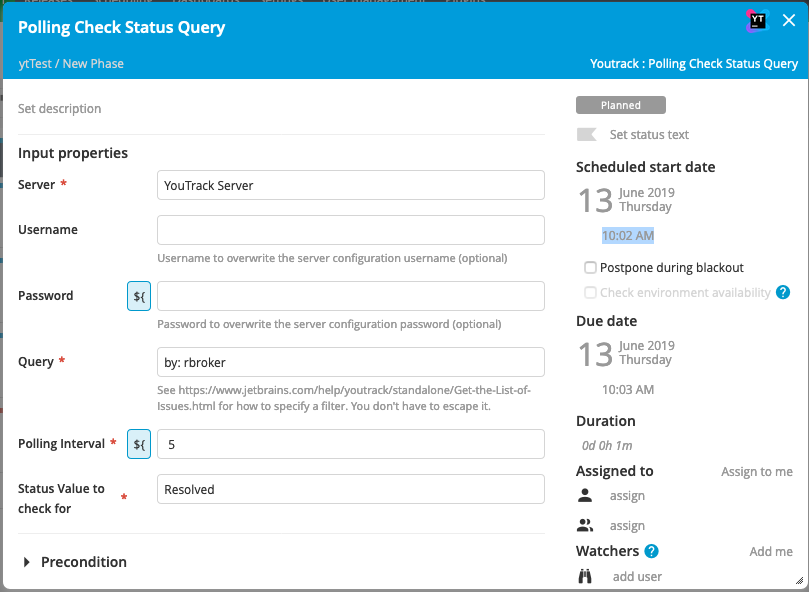Click the Planned status badge
Viewport: 809px width, 592px height.
621,105
